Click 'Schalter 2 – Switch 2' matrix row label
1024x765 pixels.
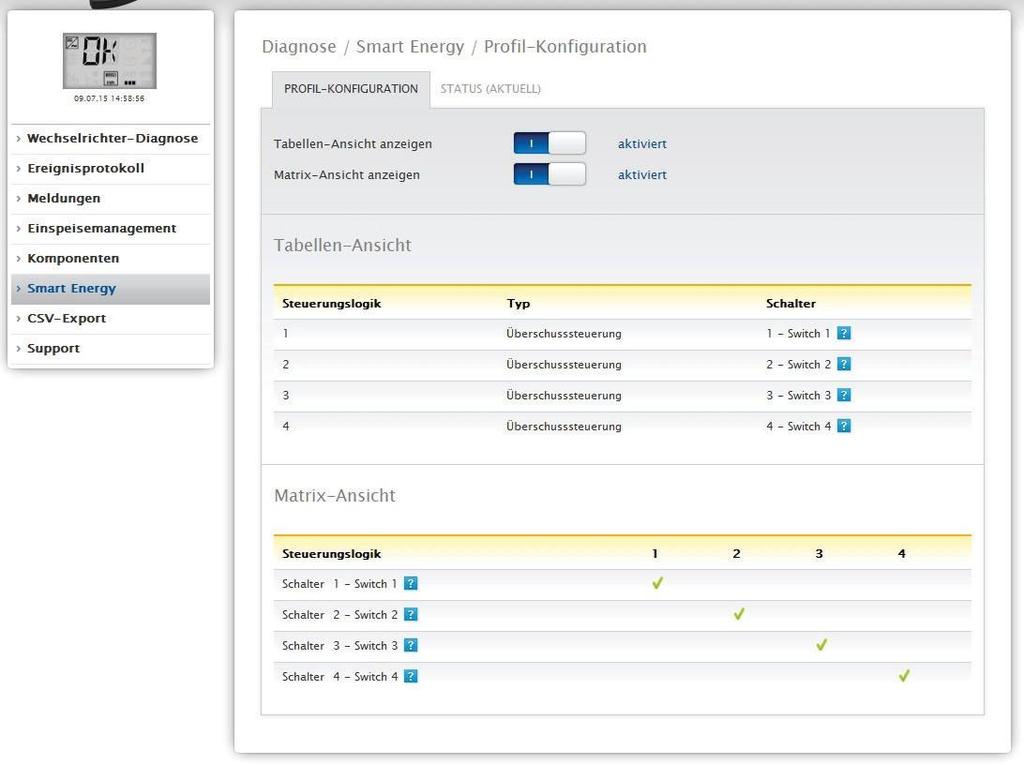(x=340, y=615)
